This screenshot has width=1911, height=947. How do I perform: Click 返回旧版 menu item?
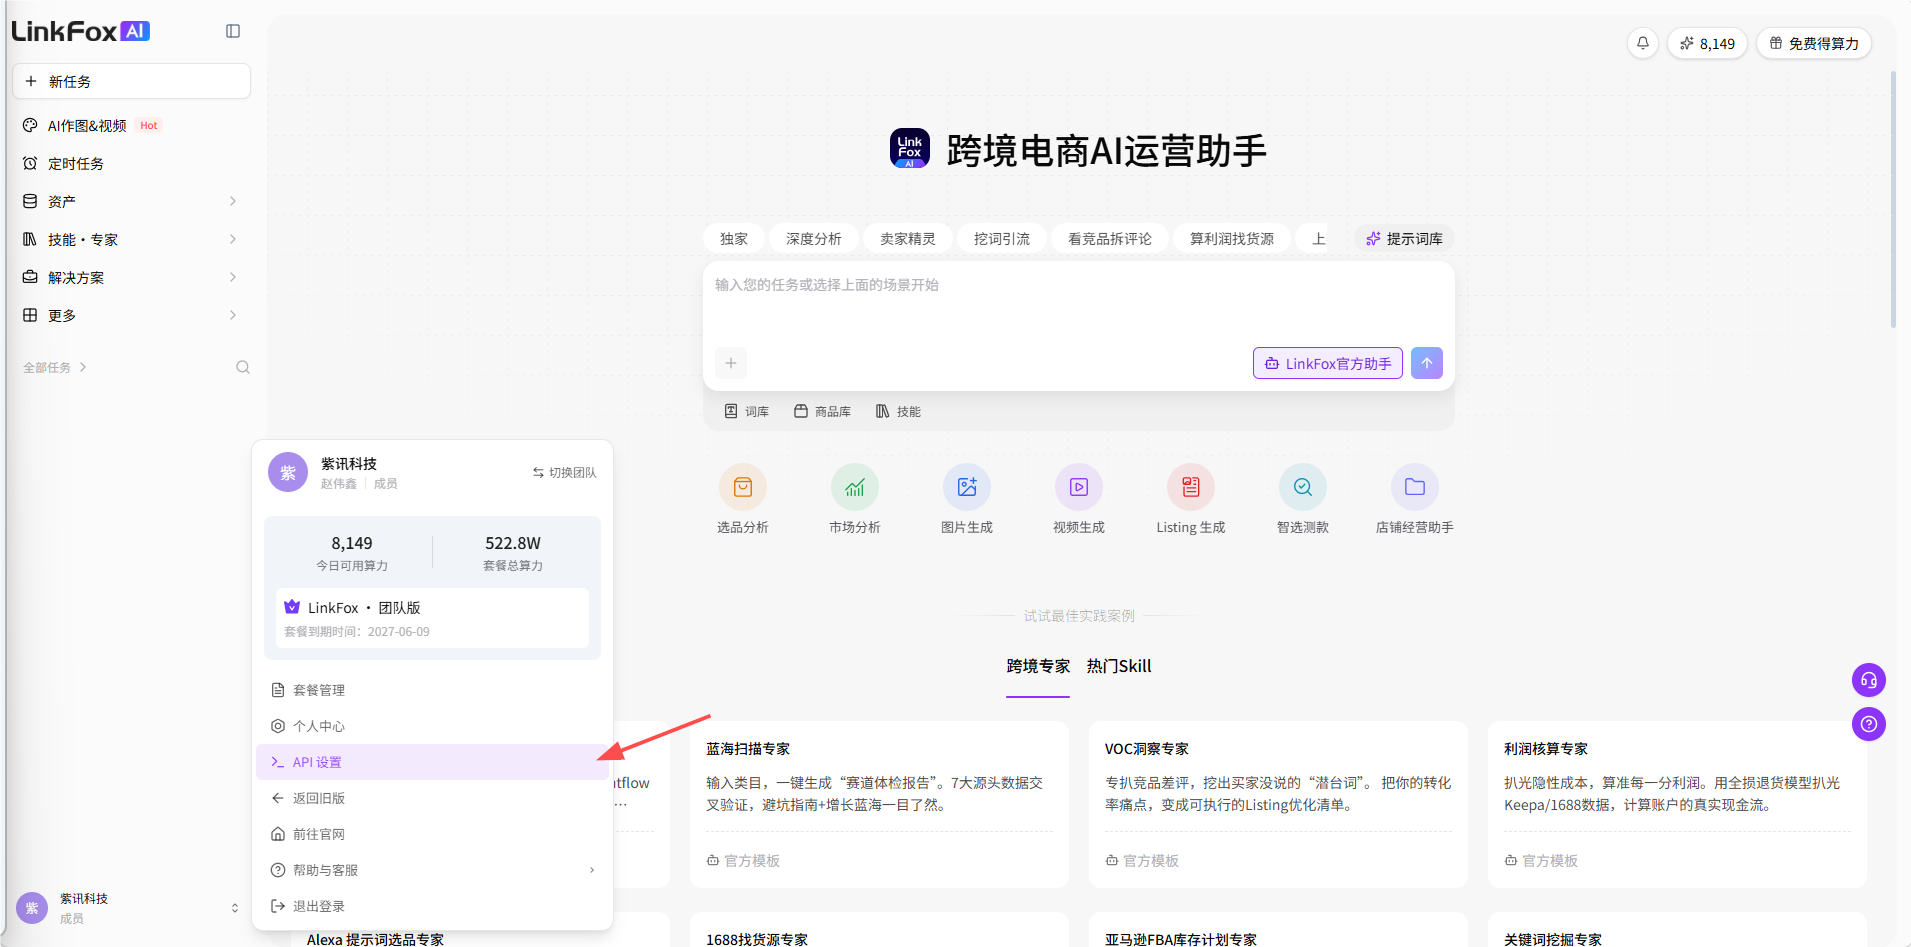432,798
